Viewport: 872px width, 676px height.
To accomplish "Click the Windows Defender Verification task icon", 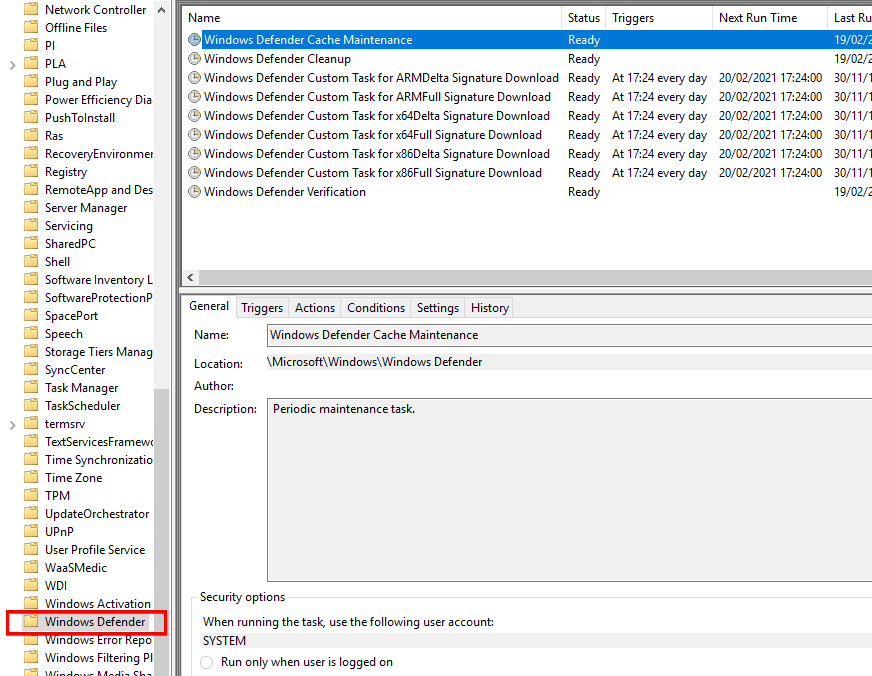I will point(194,191).
